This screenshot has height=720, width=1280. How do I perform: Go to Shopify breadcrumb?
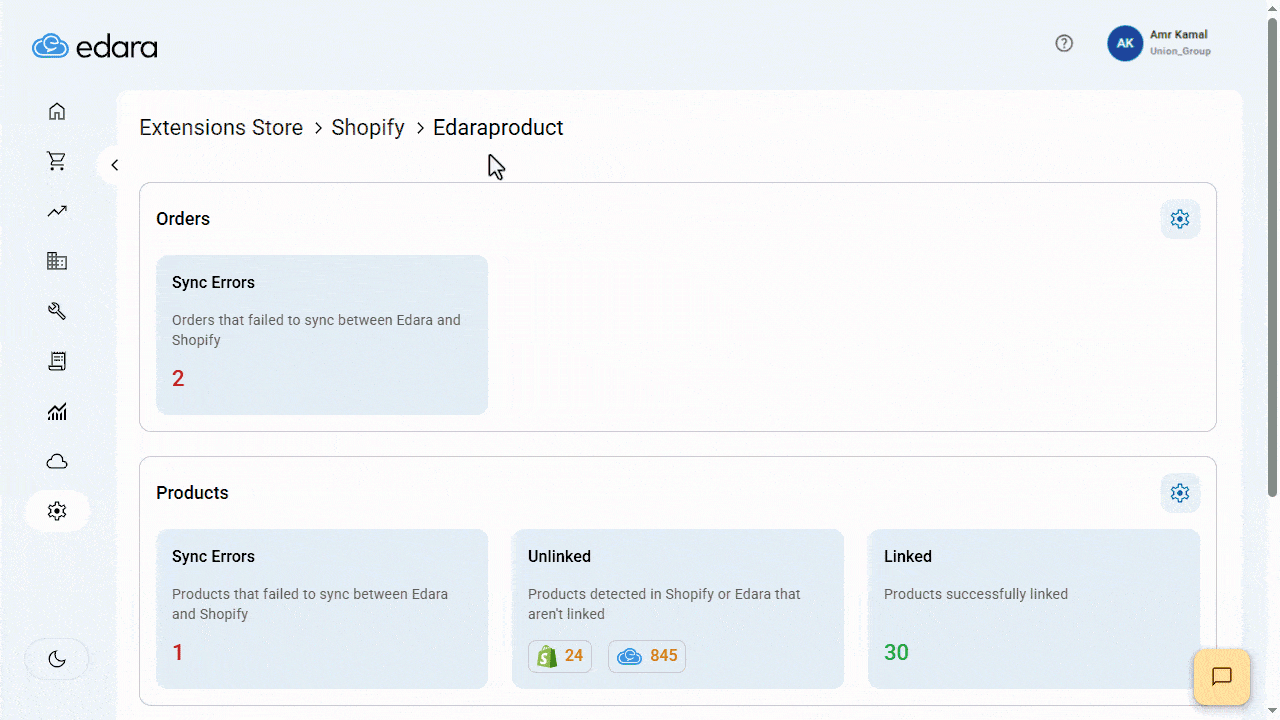click(x=368, y=128)
